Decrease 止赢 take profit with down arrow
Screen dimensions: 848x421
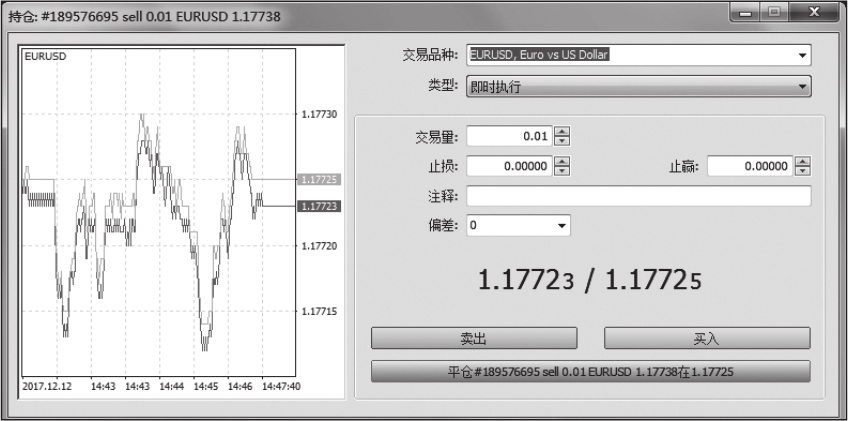pos(803,171)
